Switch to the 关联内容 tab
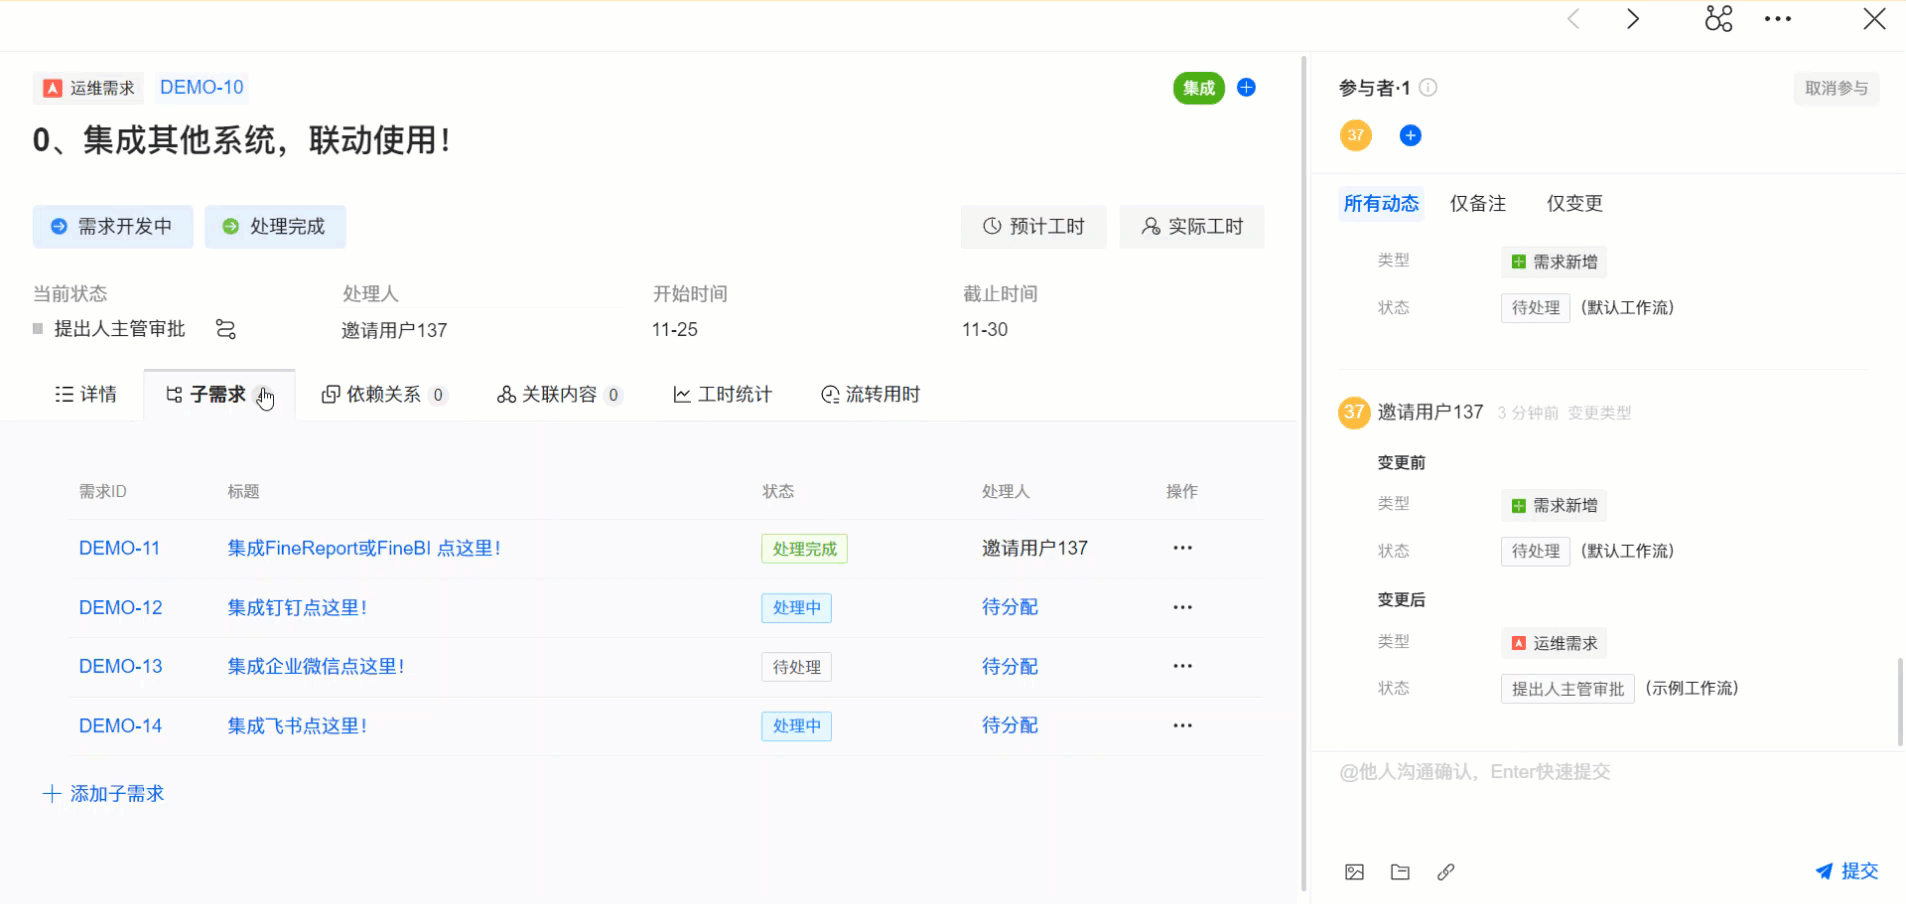This screenshot has height=904, width=1906. pos(559,395)
